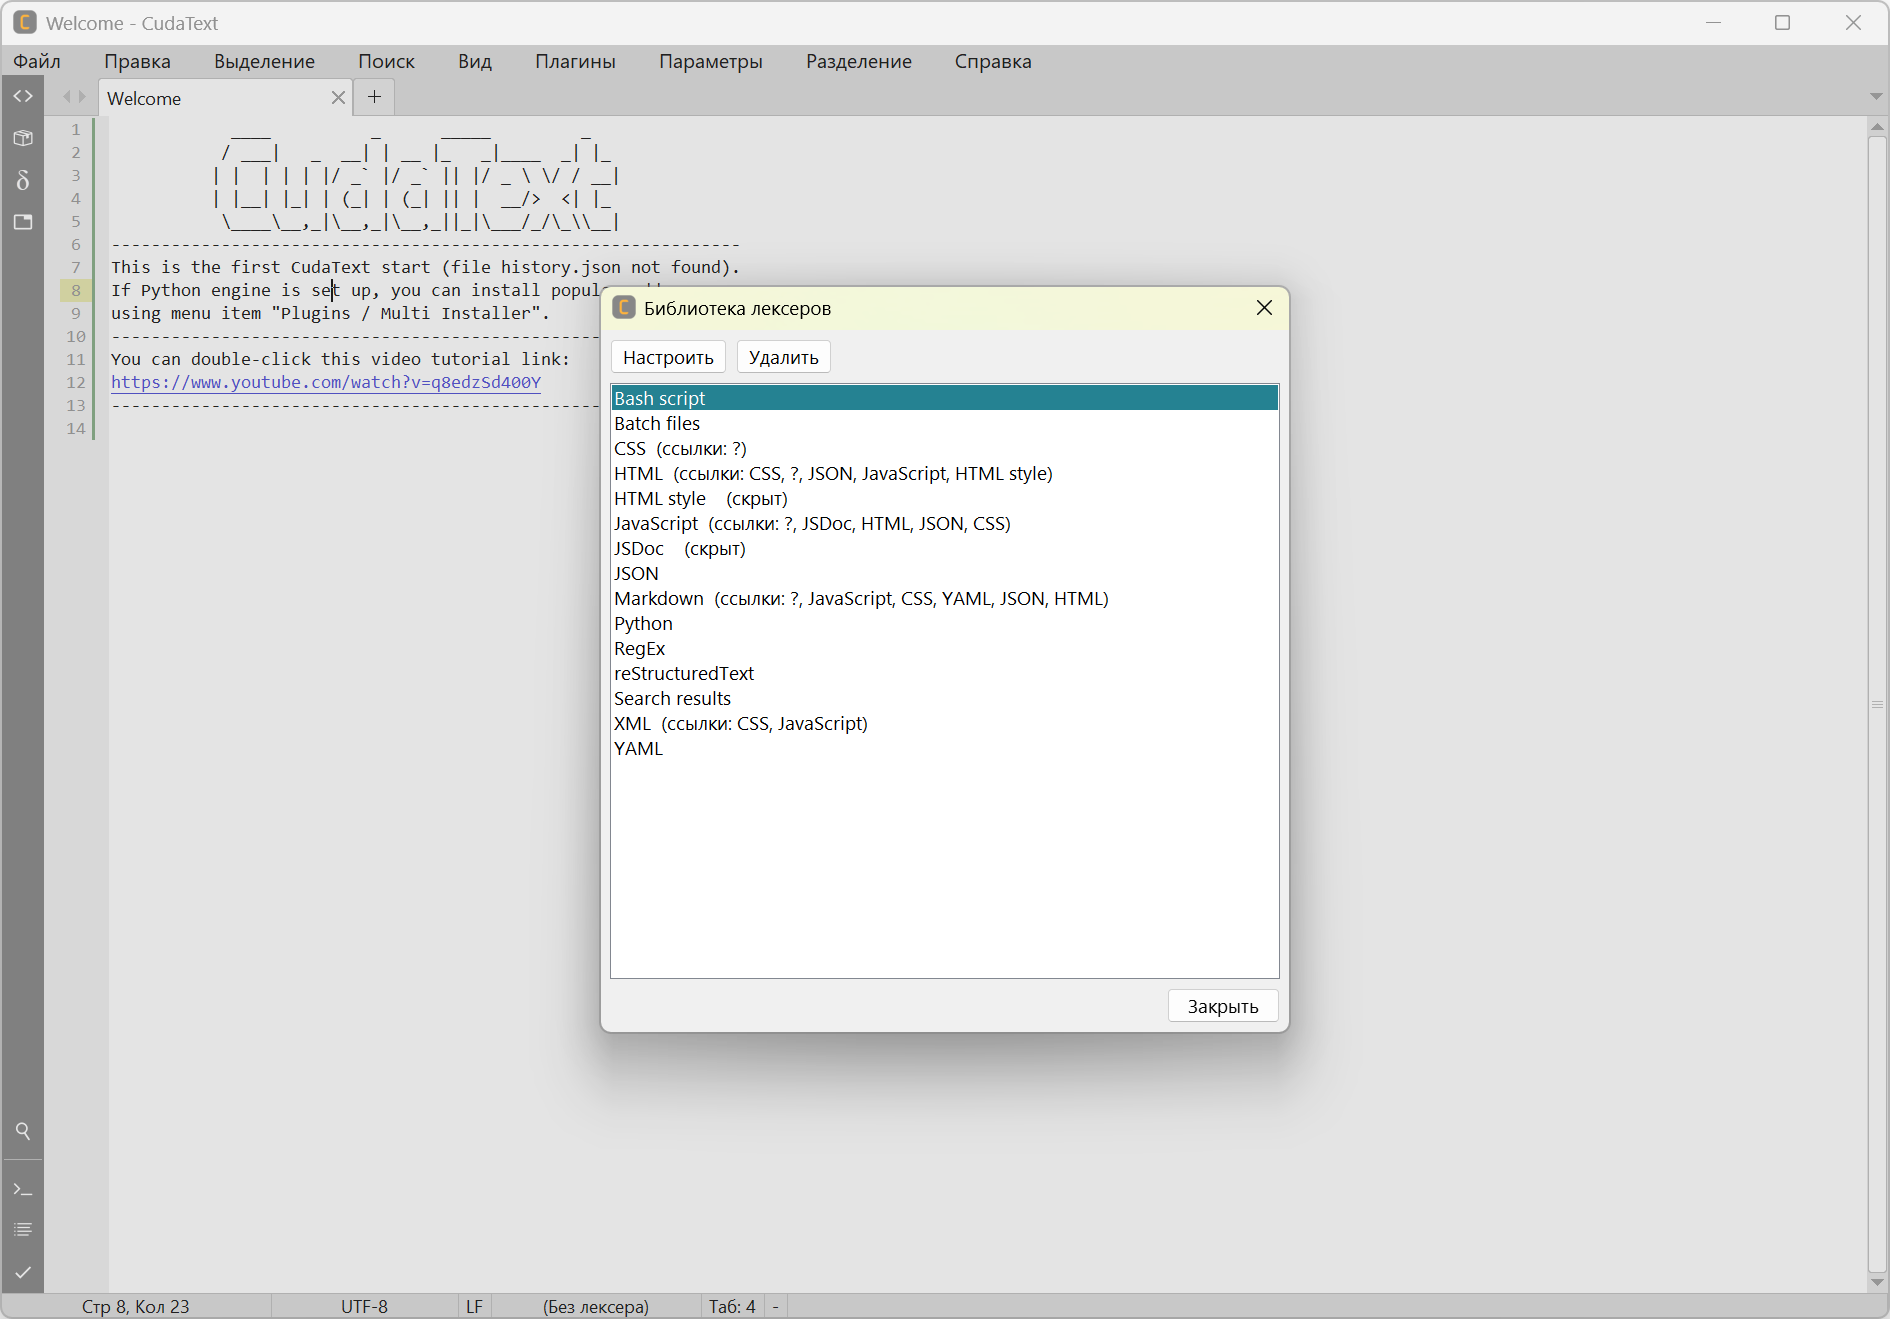Viewport: 1890px width, 1319px height.
Task: Click the editor vertical scrollbar up arrow
Action: (1877, 127)
